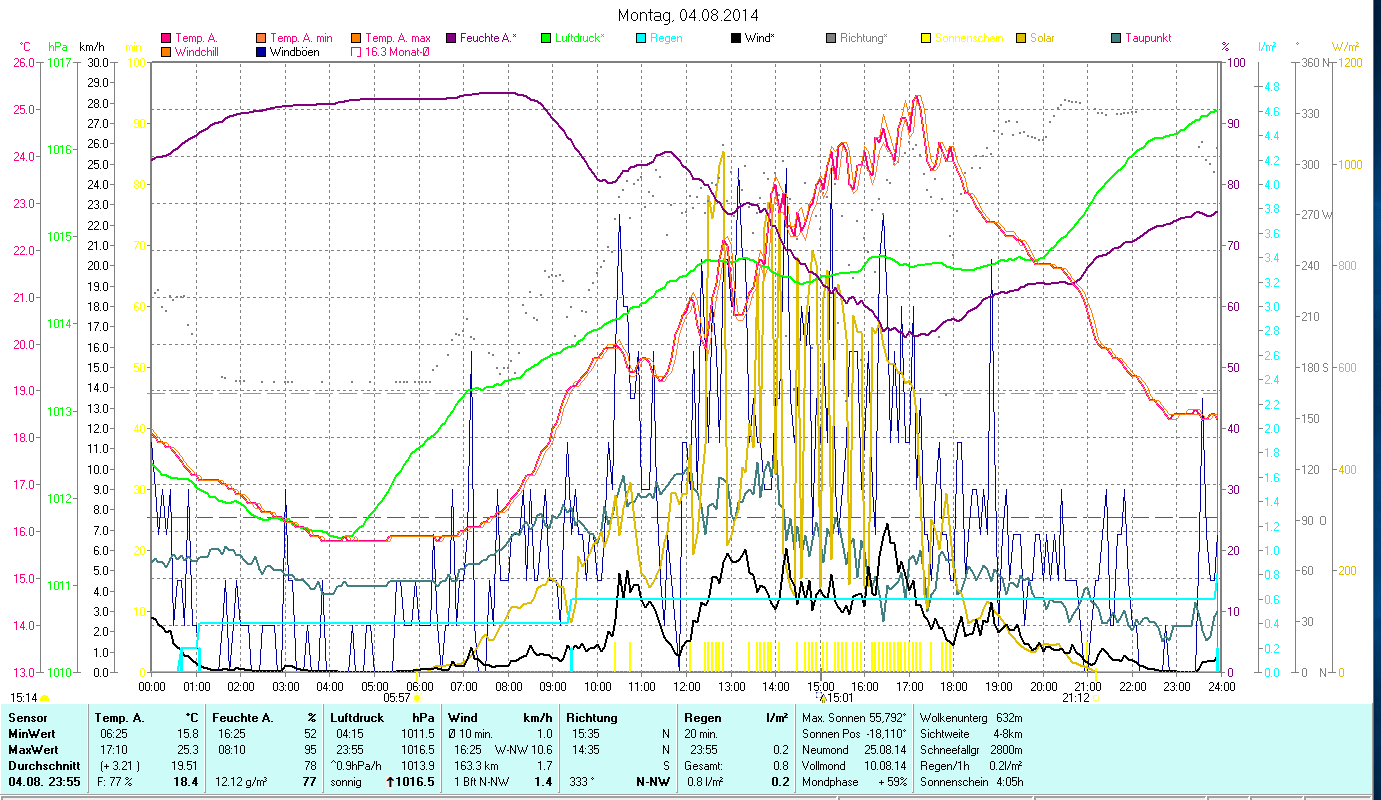The image size is (1381, 800).
Task: Click the Sonnenschein yellow legend swatch
Action: tap(926, 38)
